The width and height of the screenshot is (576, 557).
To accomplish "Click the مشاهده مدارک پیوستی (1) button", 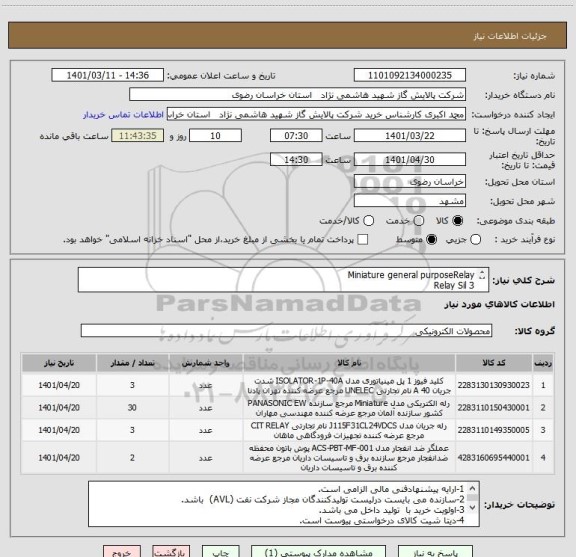I will (x=318, y=552).
